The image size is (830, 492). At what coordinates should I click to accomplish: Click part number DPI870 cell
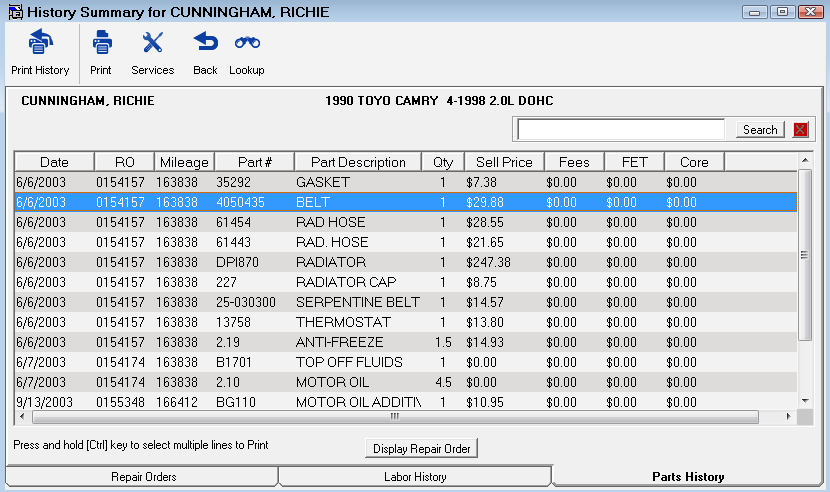237,262
